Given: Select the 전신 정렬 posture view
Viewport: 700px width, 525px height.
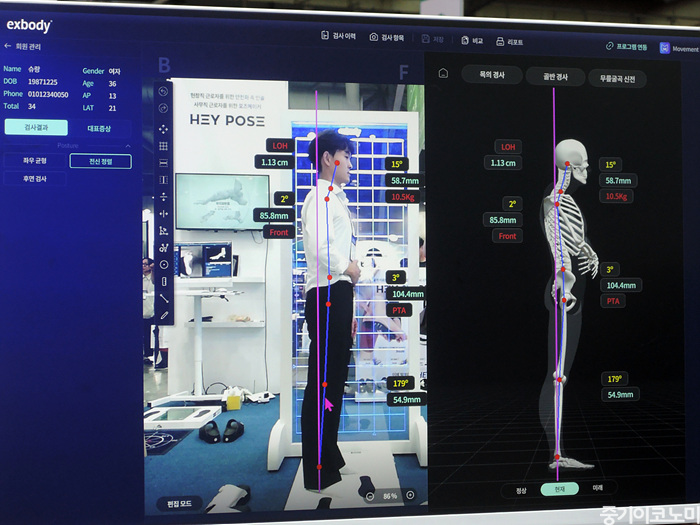Looking at the screenshot, I should click(100, 161).
